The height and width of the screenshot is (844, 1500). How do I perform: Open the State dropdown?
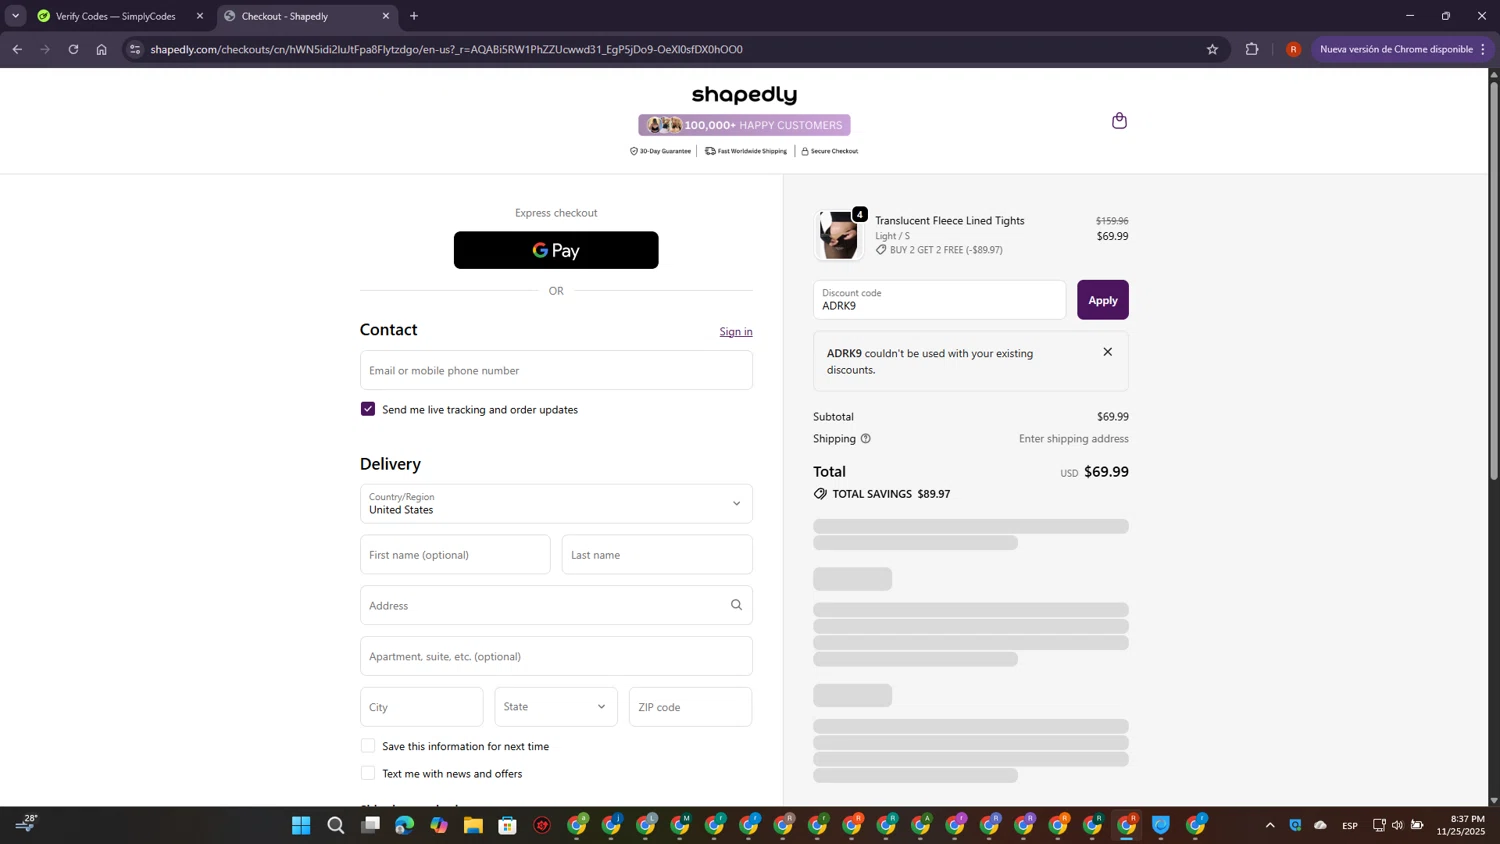[556, 707]
